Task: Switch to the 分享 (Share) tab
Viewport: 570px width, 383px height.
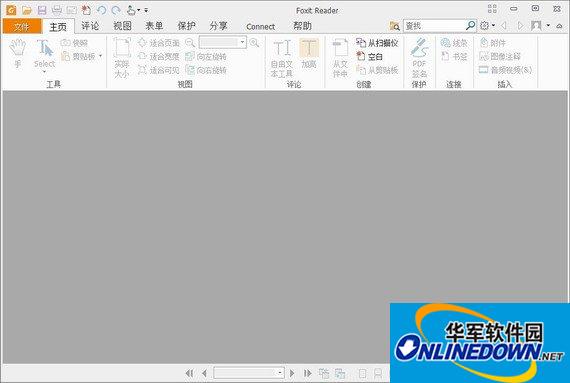Action: point(218,26)
